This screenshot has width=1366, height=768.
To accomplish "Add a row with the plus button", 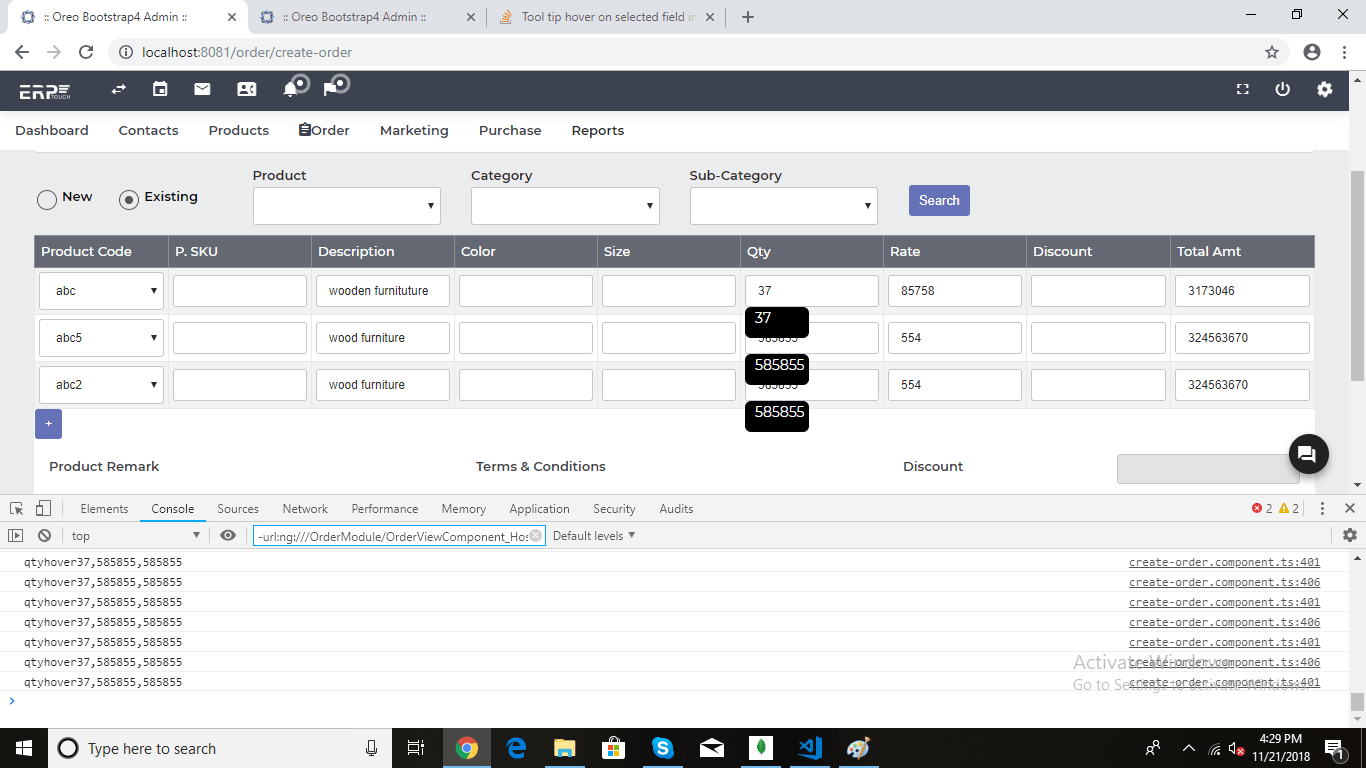I will tap(48, 424).
